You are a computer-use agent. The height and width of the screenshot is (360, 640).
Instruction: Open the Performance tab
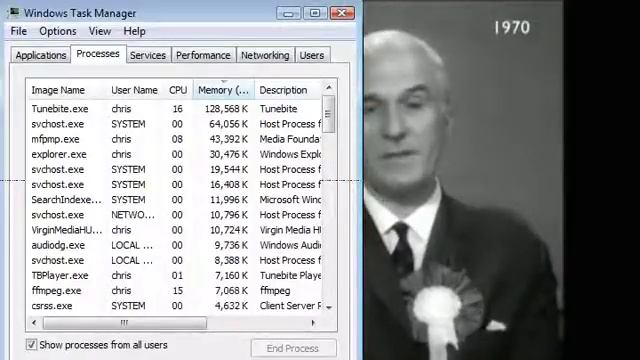[x=203, y=55]
